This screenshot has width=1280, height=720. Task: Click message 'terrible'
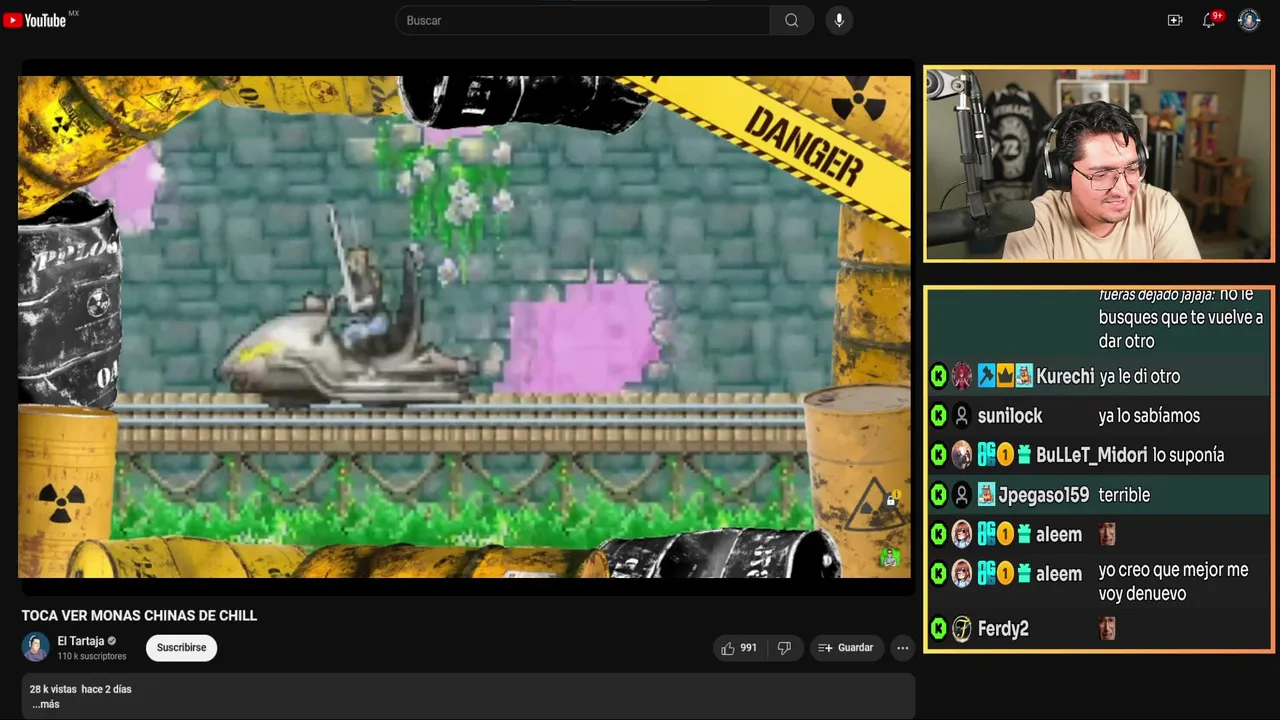tap(1124, 495)
